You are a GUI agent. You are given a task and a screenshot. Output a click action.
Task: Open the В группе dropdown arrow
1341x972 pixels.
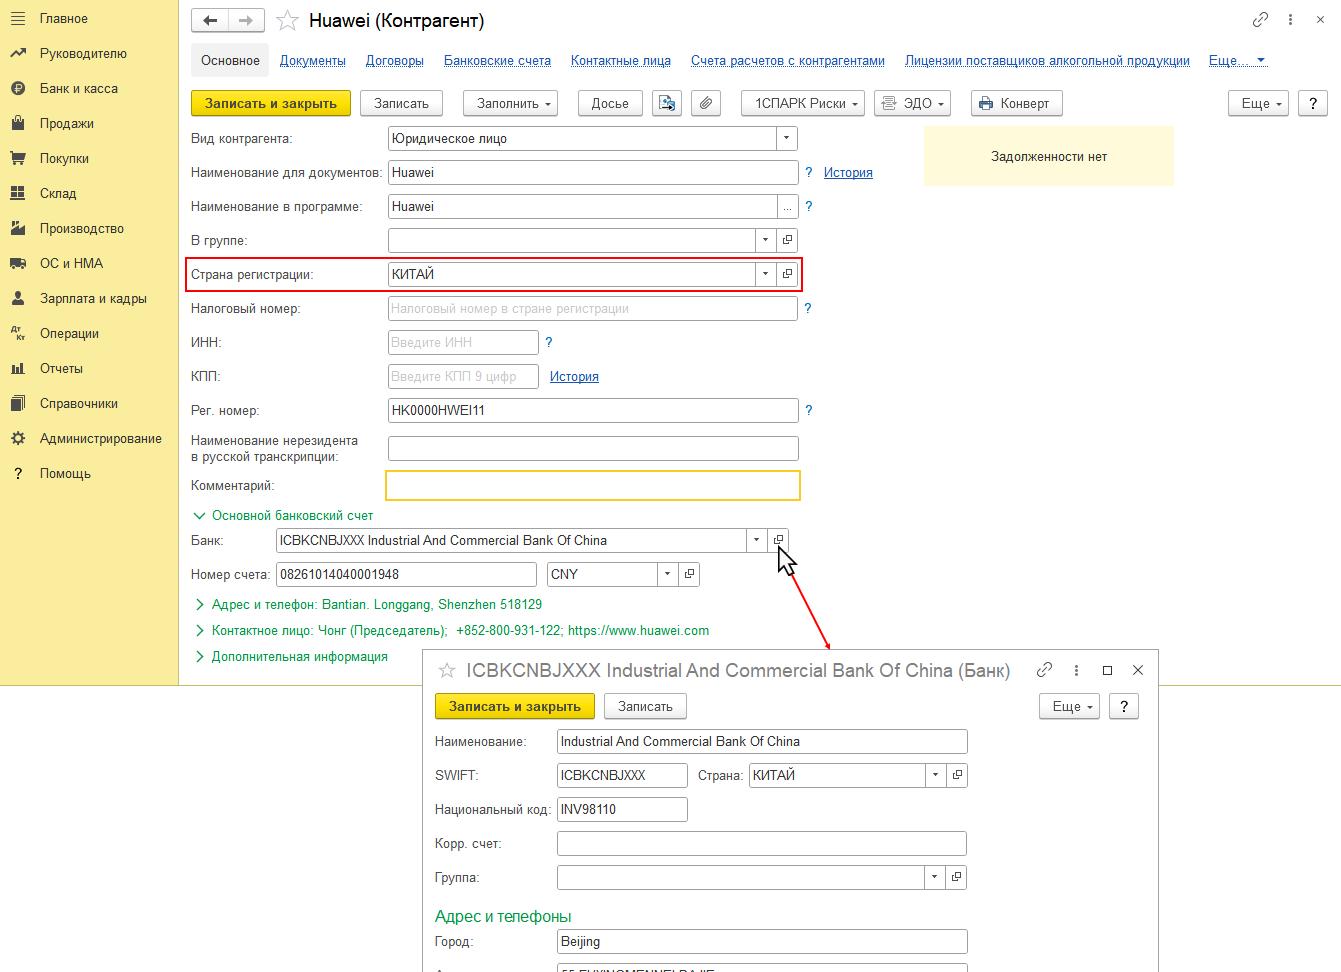click(x=766, y=240)
